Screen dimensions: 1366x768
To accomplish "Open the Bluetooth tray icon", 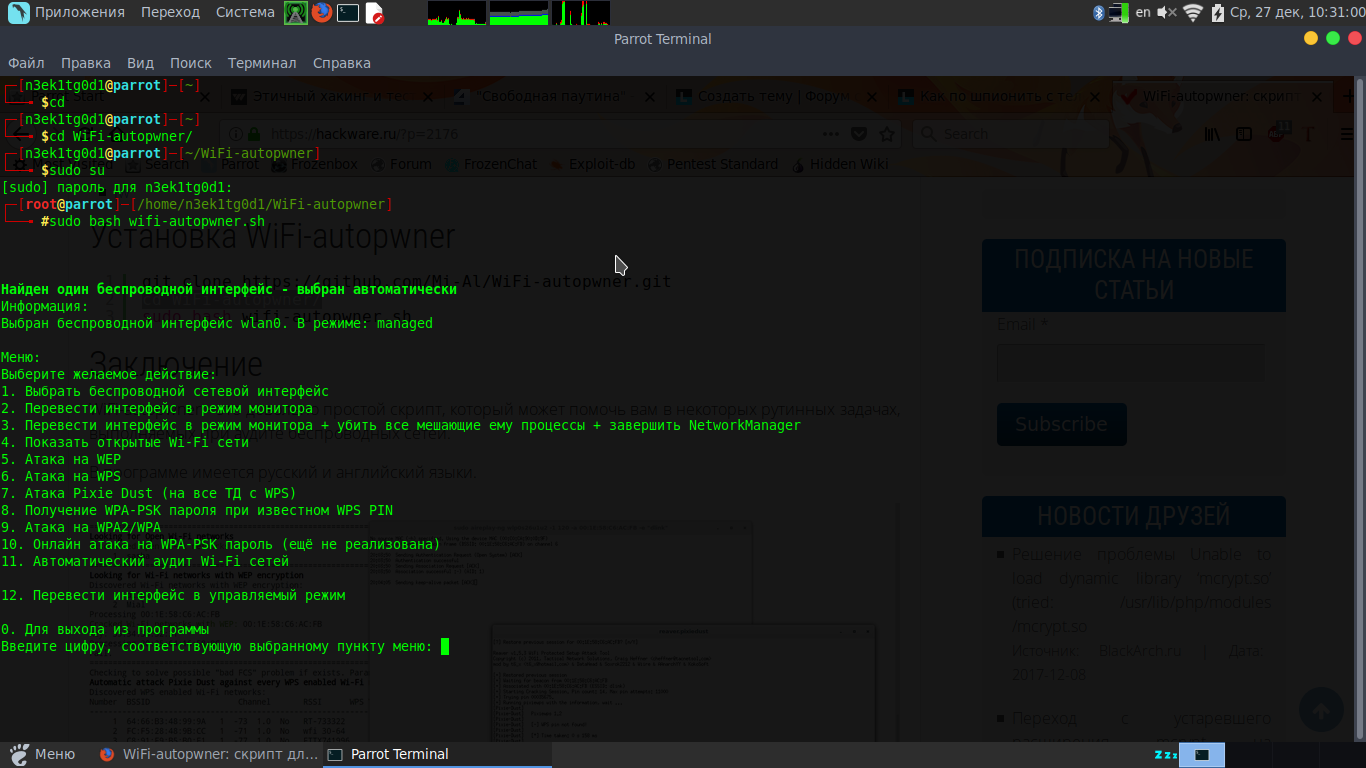I will [1097, 13].
